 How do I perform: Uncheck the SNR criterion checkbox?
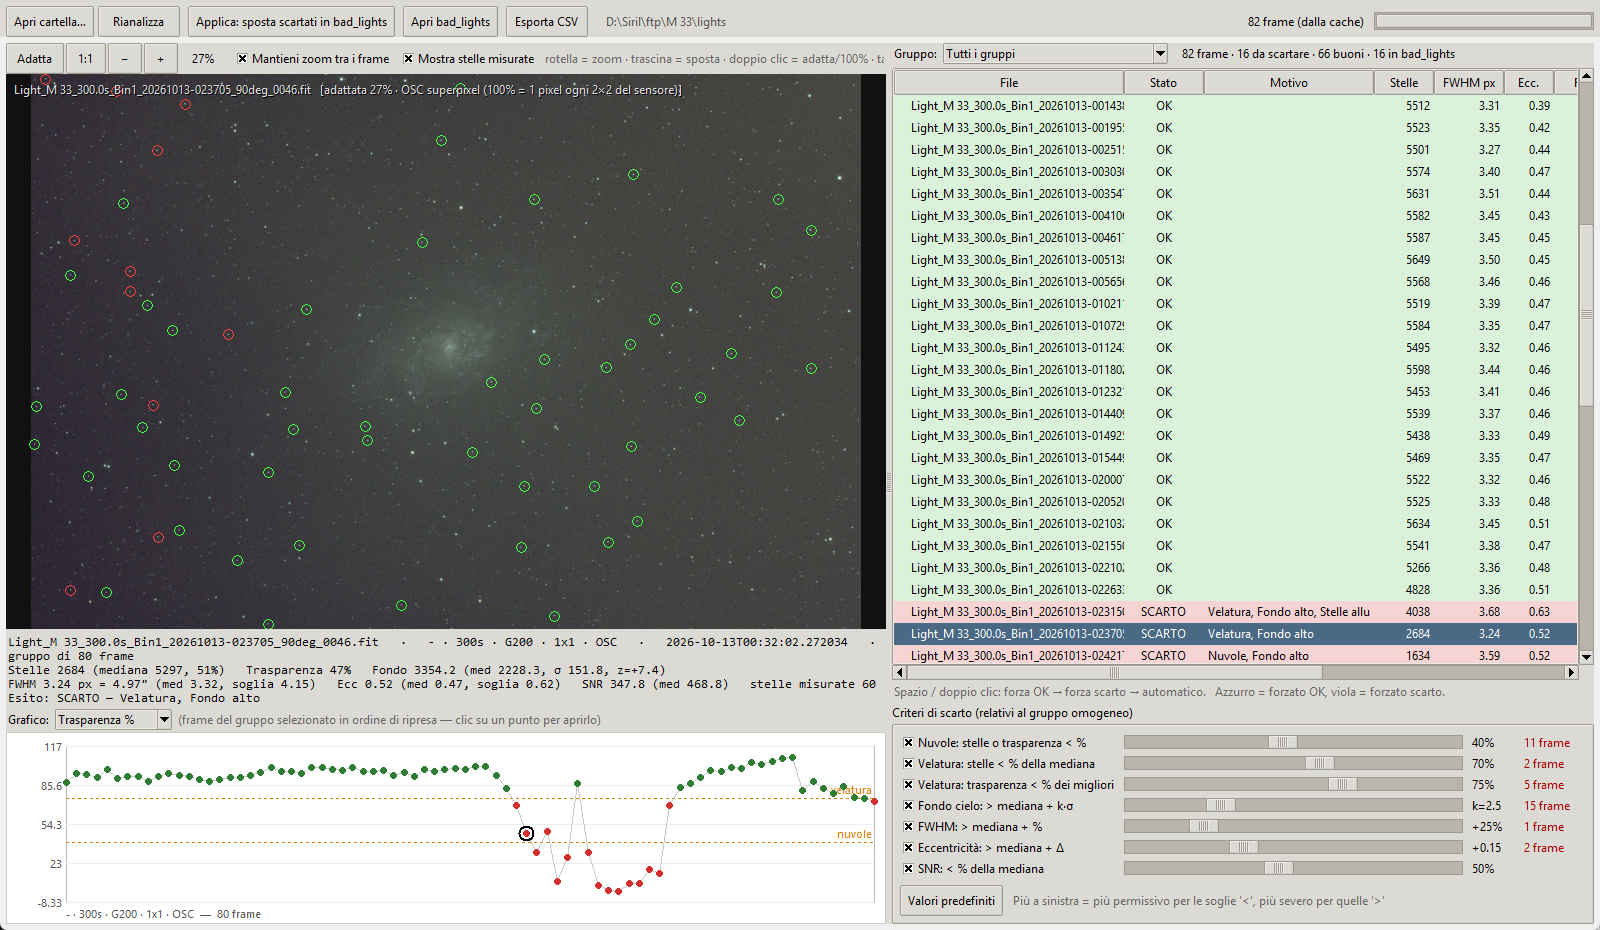tap(908, 869)
